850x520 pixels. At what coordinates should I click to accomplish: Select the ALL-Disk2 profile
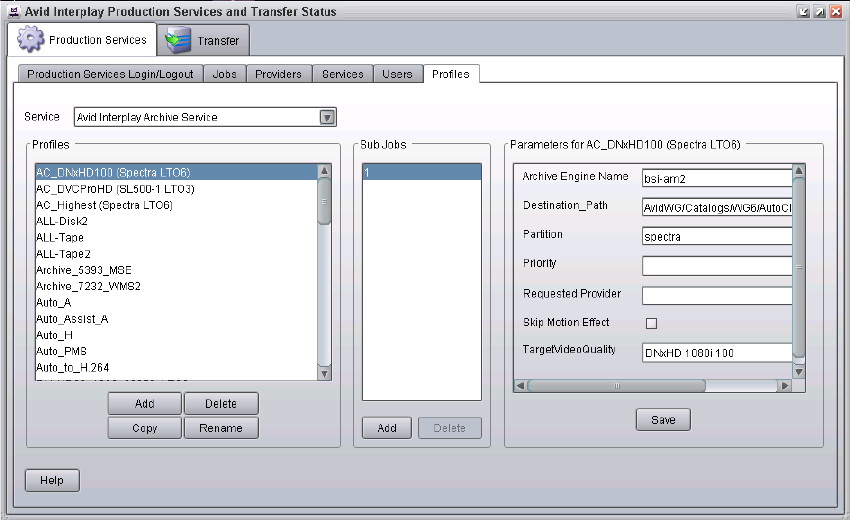click(176, 221)
